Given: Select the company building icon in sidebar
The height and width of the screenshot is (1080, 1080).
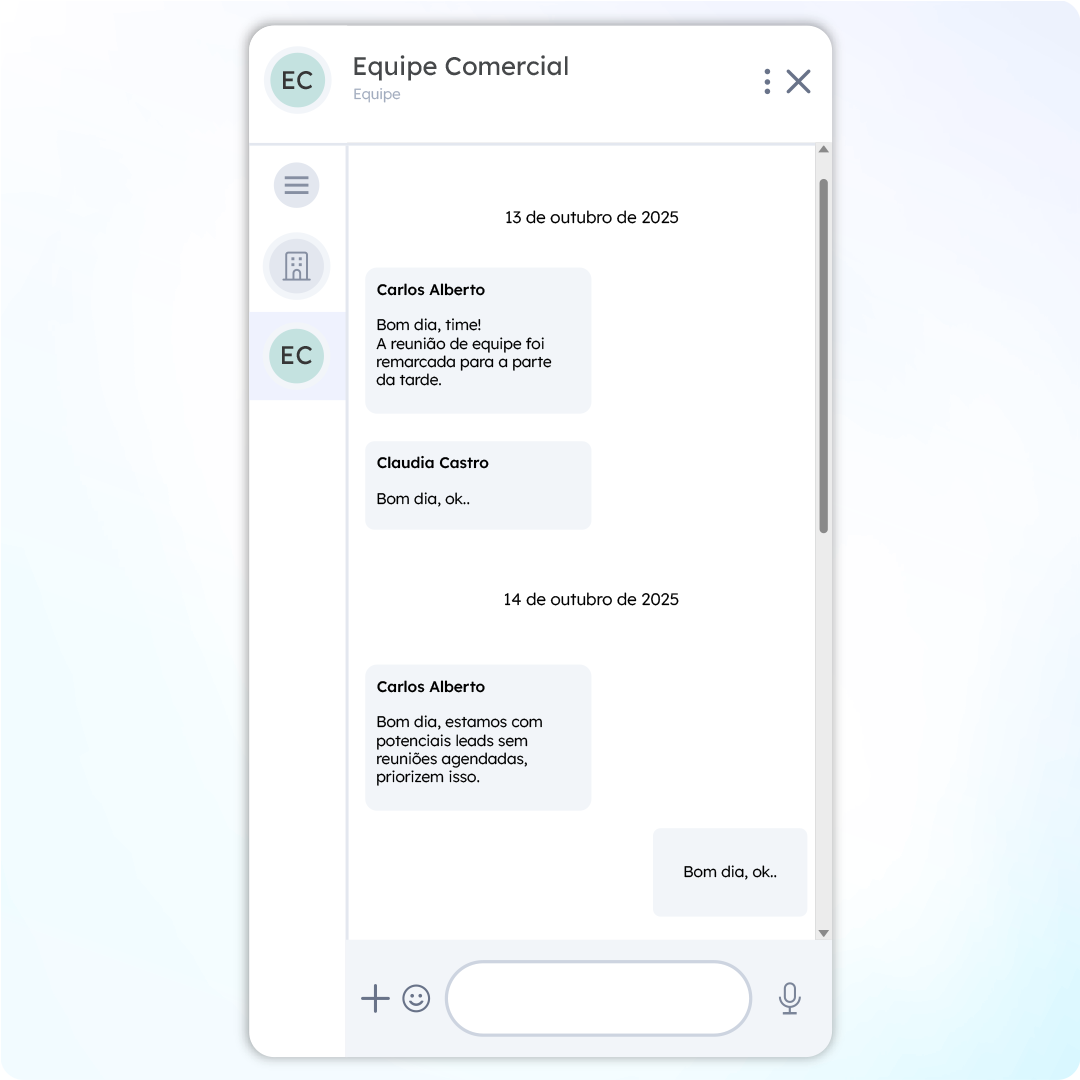Looking at the screenshot, I should tap(296, 266).
